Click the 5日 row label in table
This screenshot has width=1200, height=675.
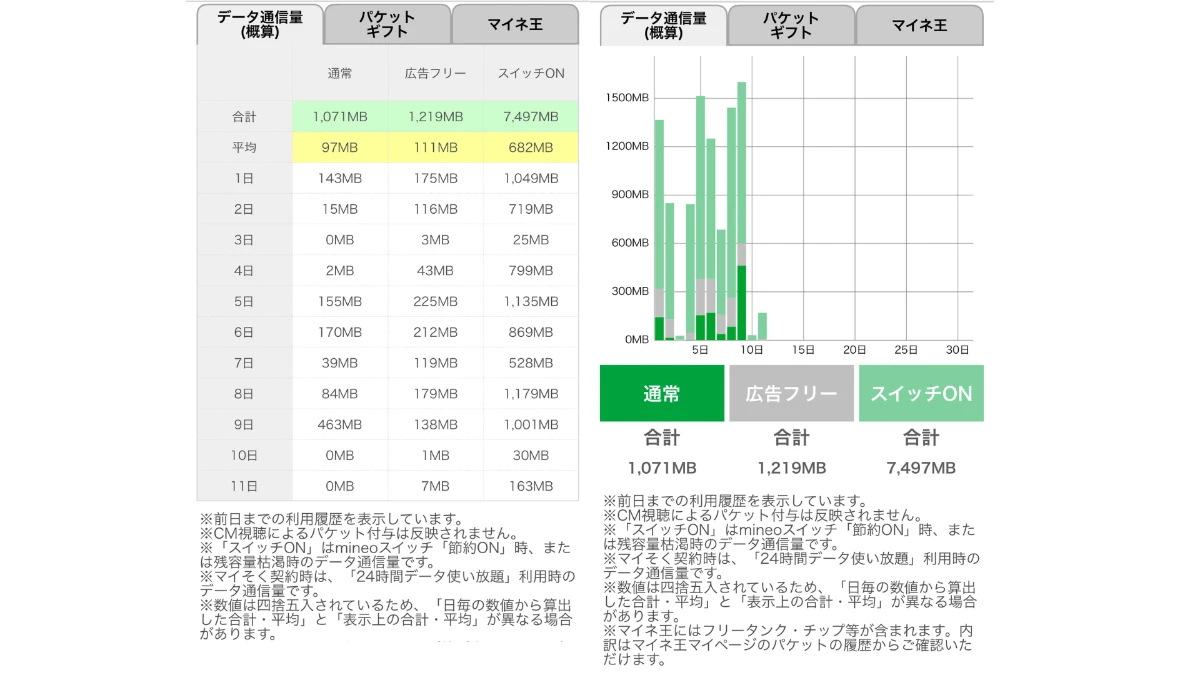click(245, 302)
